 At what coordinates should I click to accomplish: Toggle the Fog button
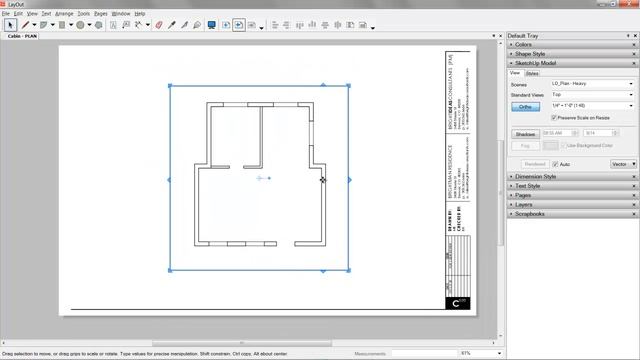(x=525, y=146)
